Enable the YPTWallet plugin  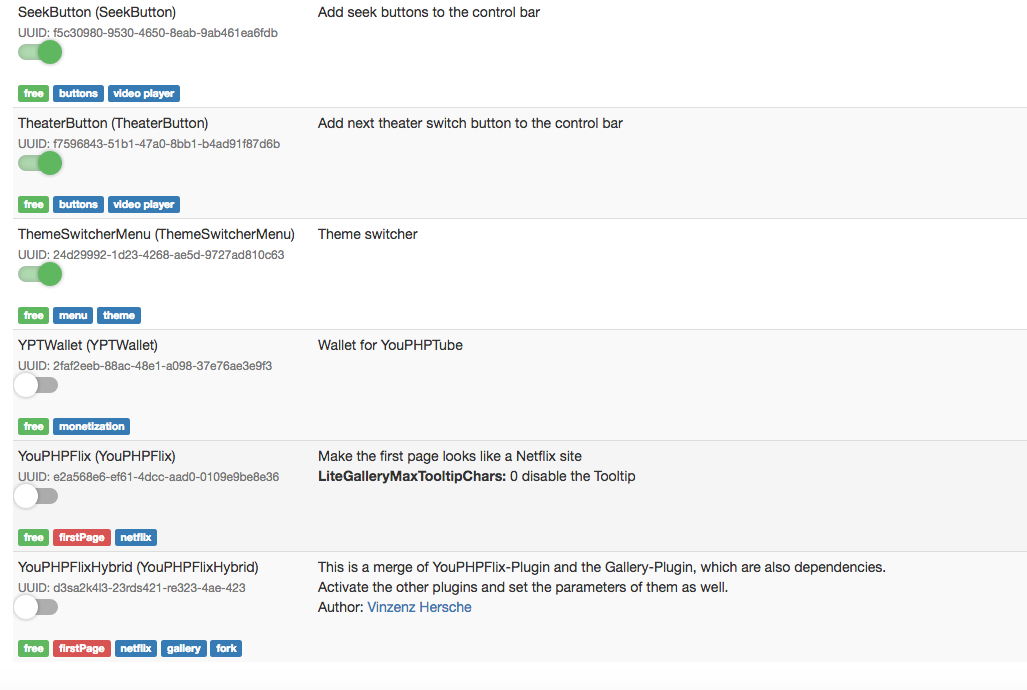[36, 385]
